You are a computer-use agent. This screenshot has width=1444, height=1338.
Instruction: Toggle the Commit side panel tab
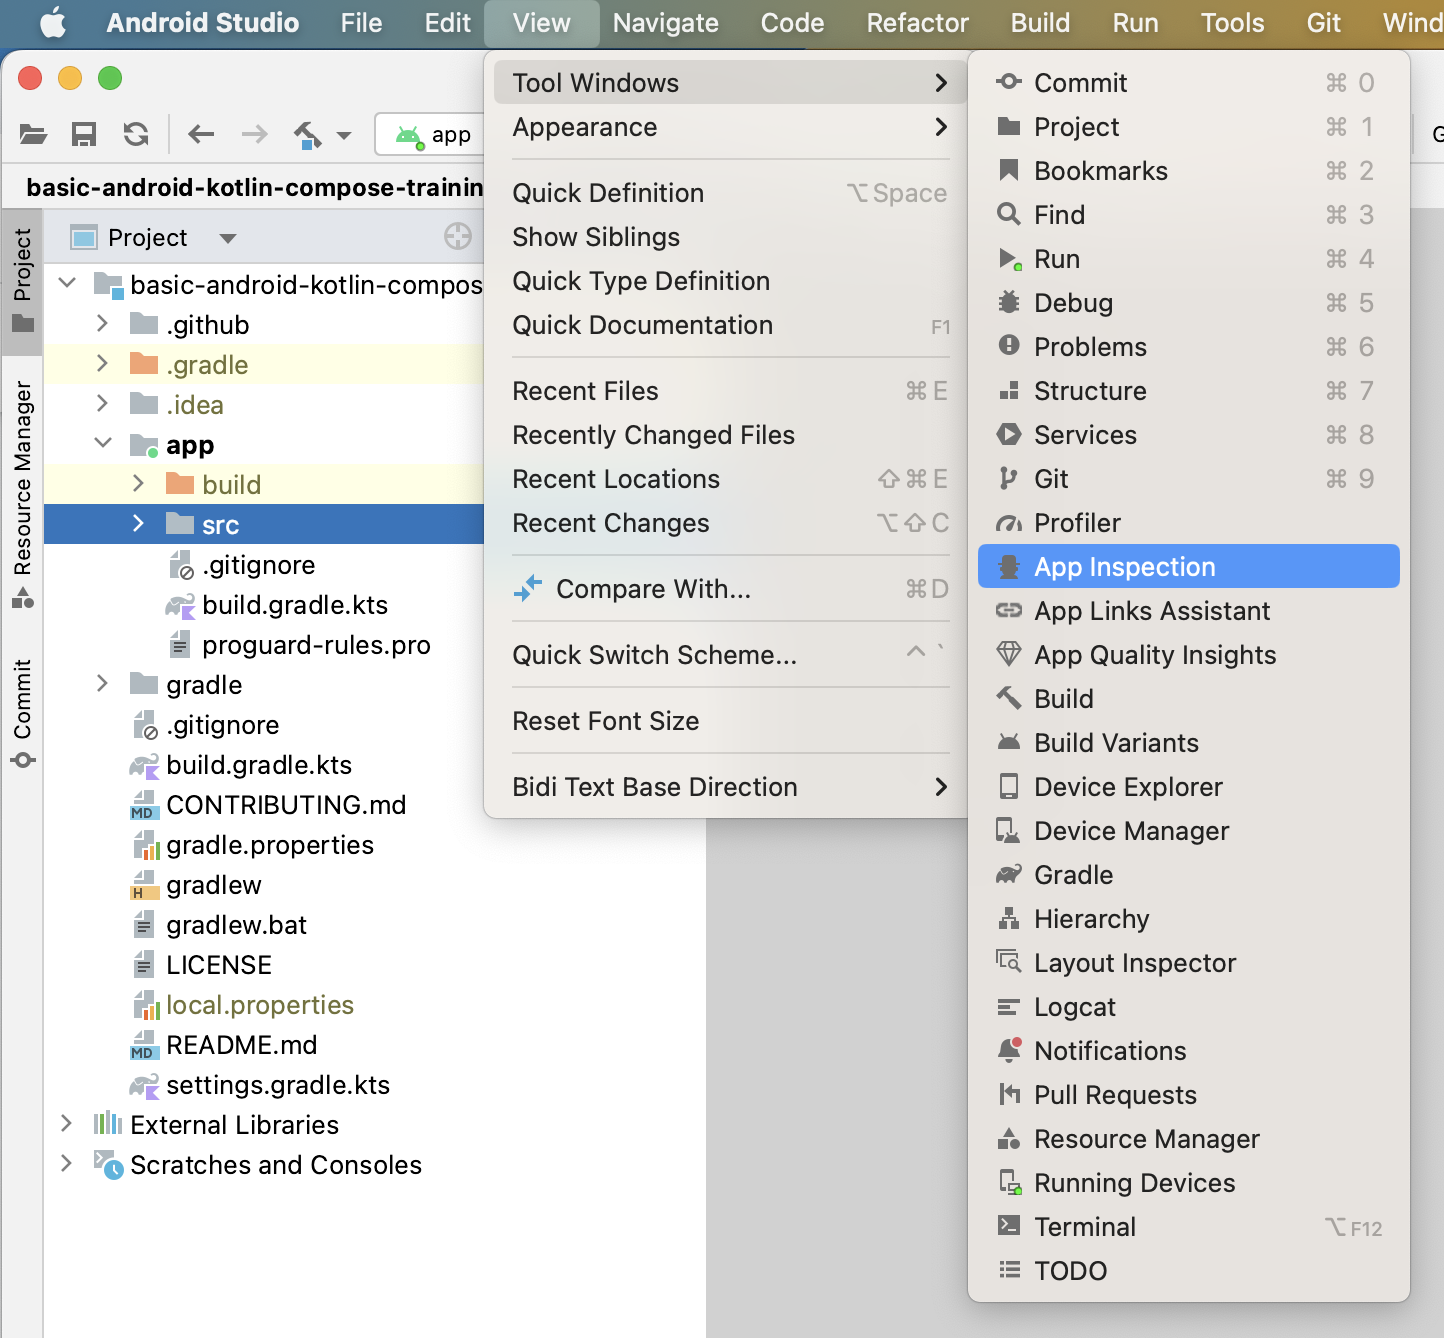point(22,712)
